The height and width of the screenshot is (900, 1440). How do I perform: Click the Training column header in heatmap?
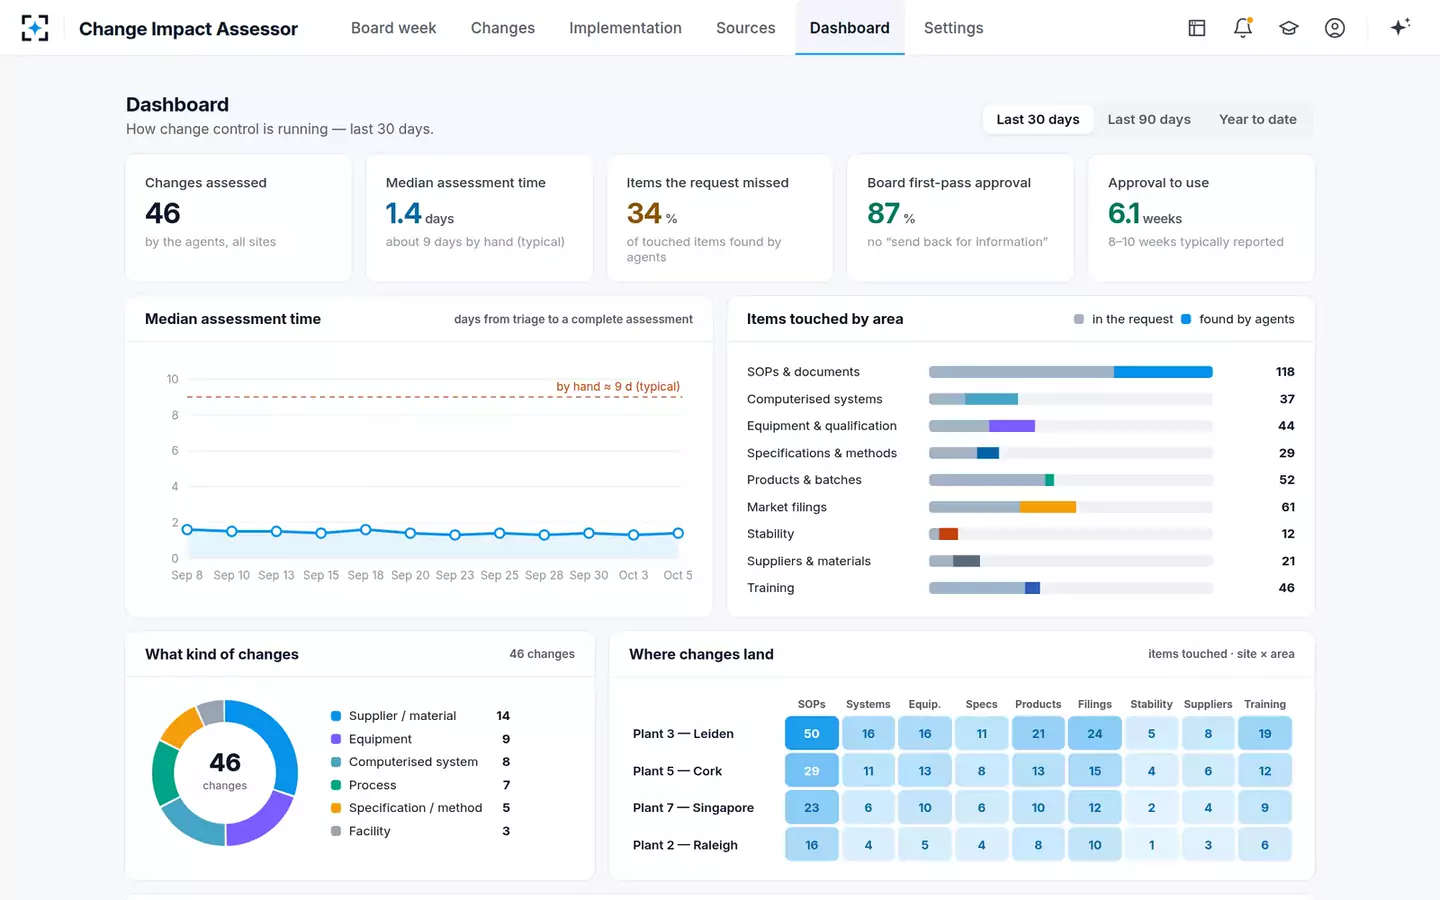pos(1265,704)
